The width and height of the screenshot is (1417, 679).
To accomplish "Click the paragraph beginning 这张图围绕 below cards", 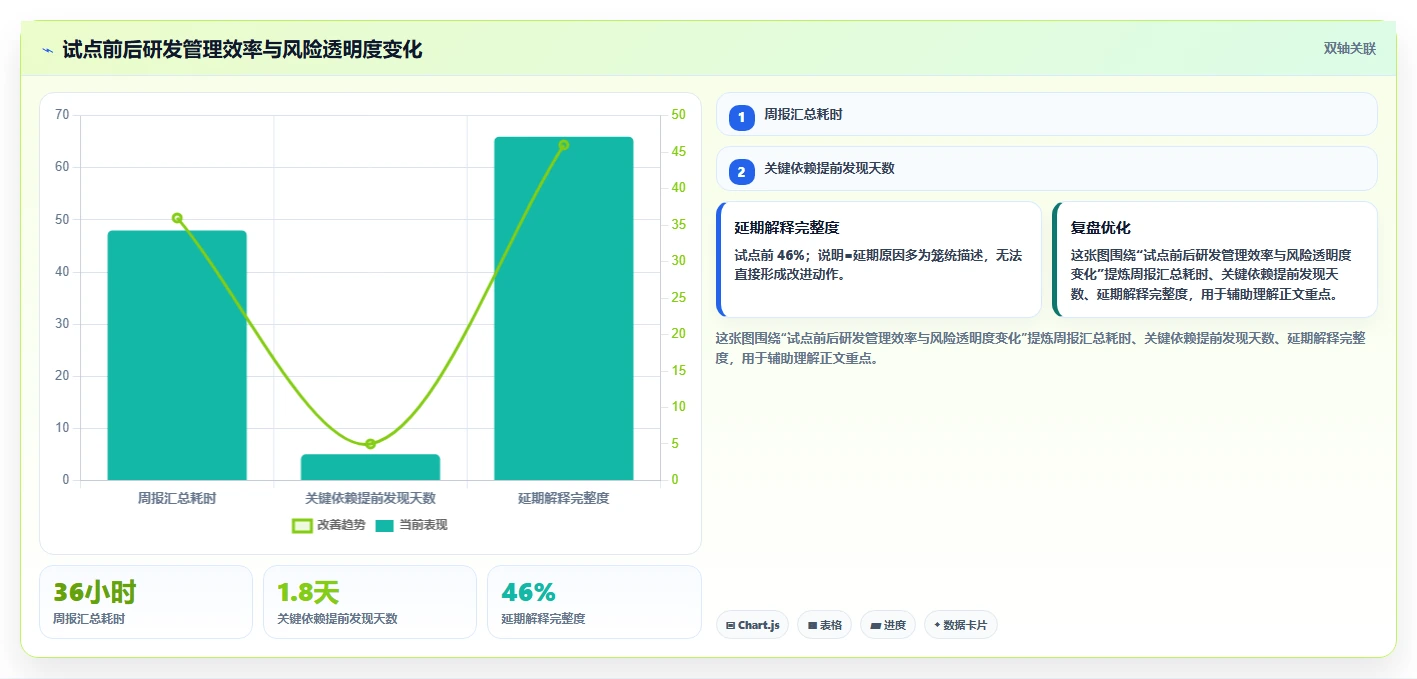I will [x=1041, y=348].
